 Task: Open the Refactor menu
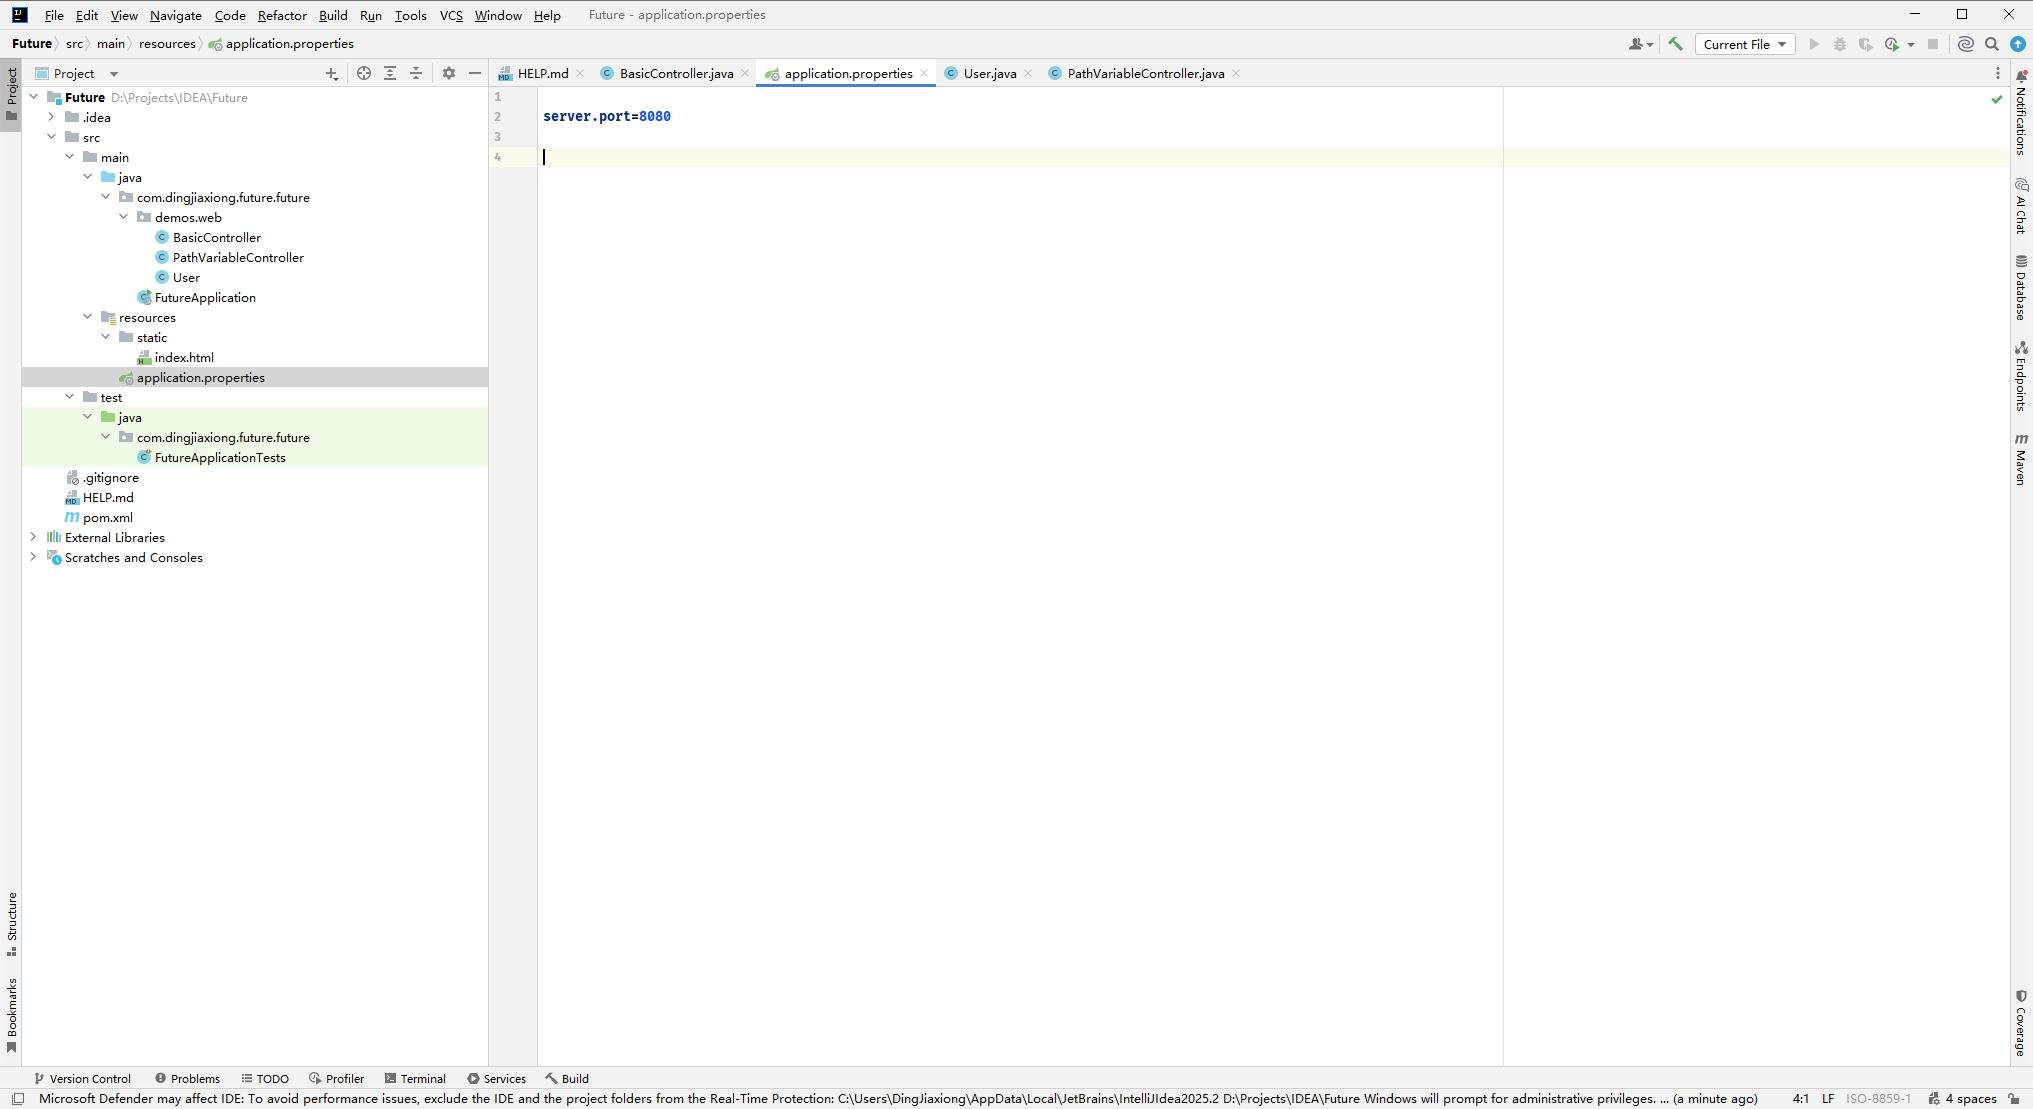pos(282,15)
